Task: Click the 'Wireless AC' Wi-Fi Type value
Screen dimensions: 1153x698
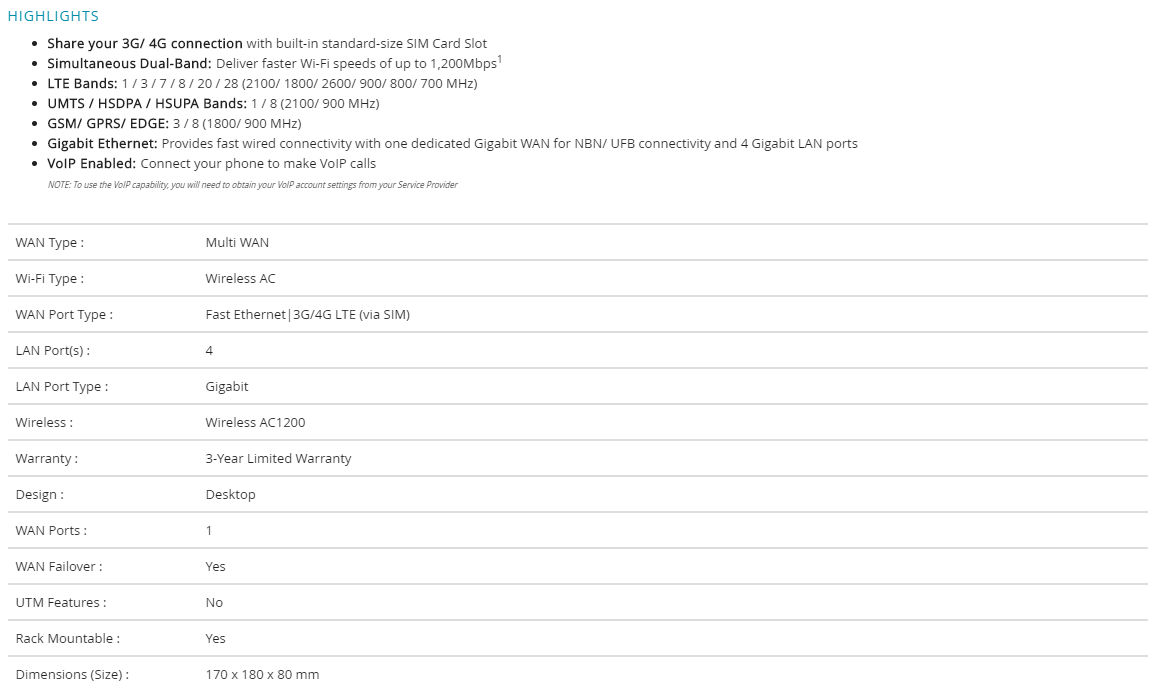Action: tap(240, 279)
